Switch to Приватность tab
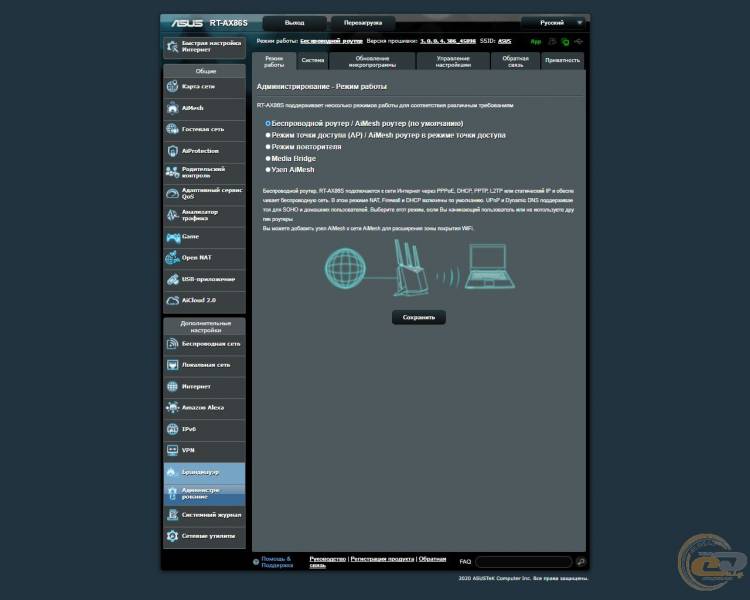Screen dimensions: 750x600 [562, 62]
